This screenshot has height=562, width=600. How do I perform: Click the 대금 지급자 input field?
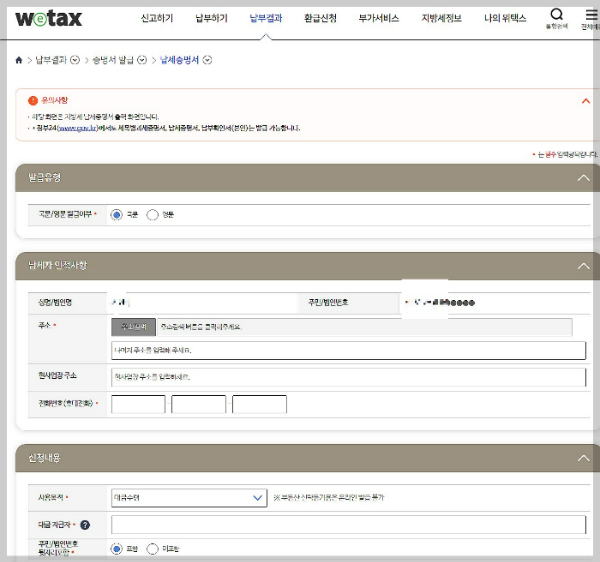348,525
